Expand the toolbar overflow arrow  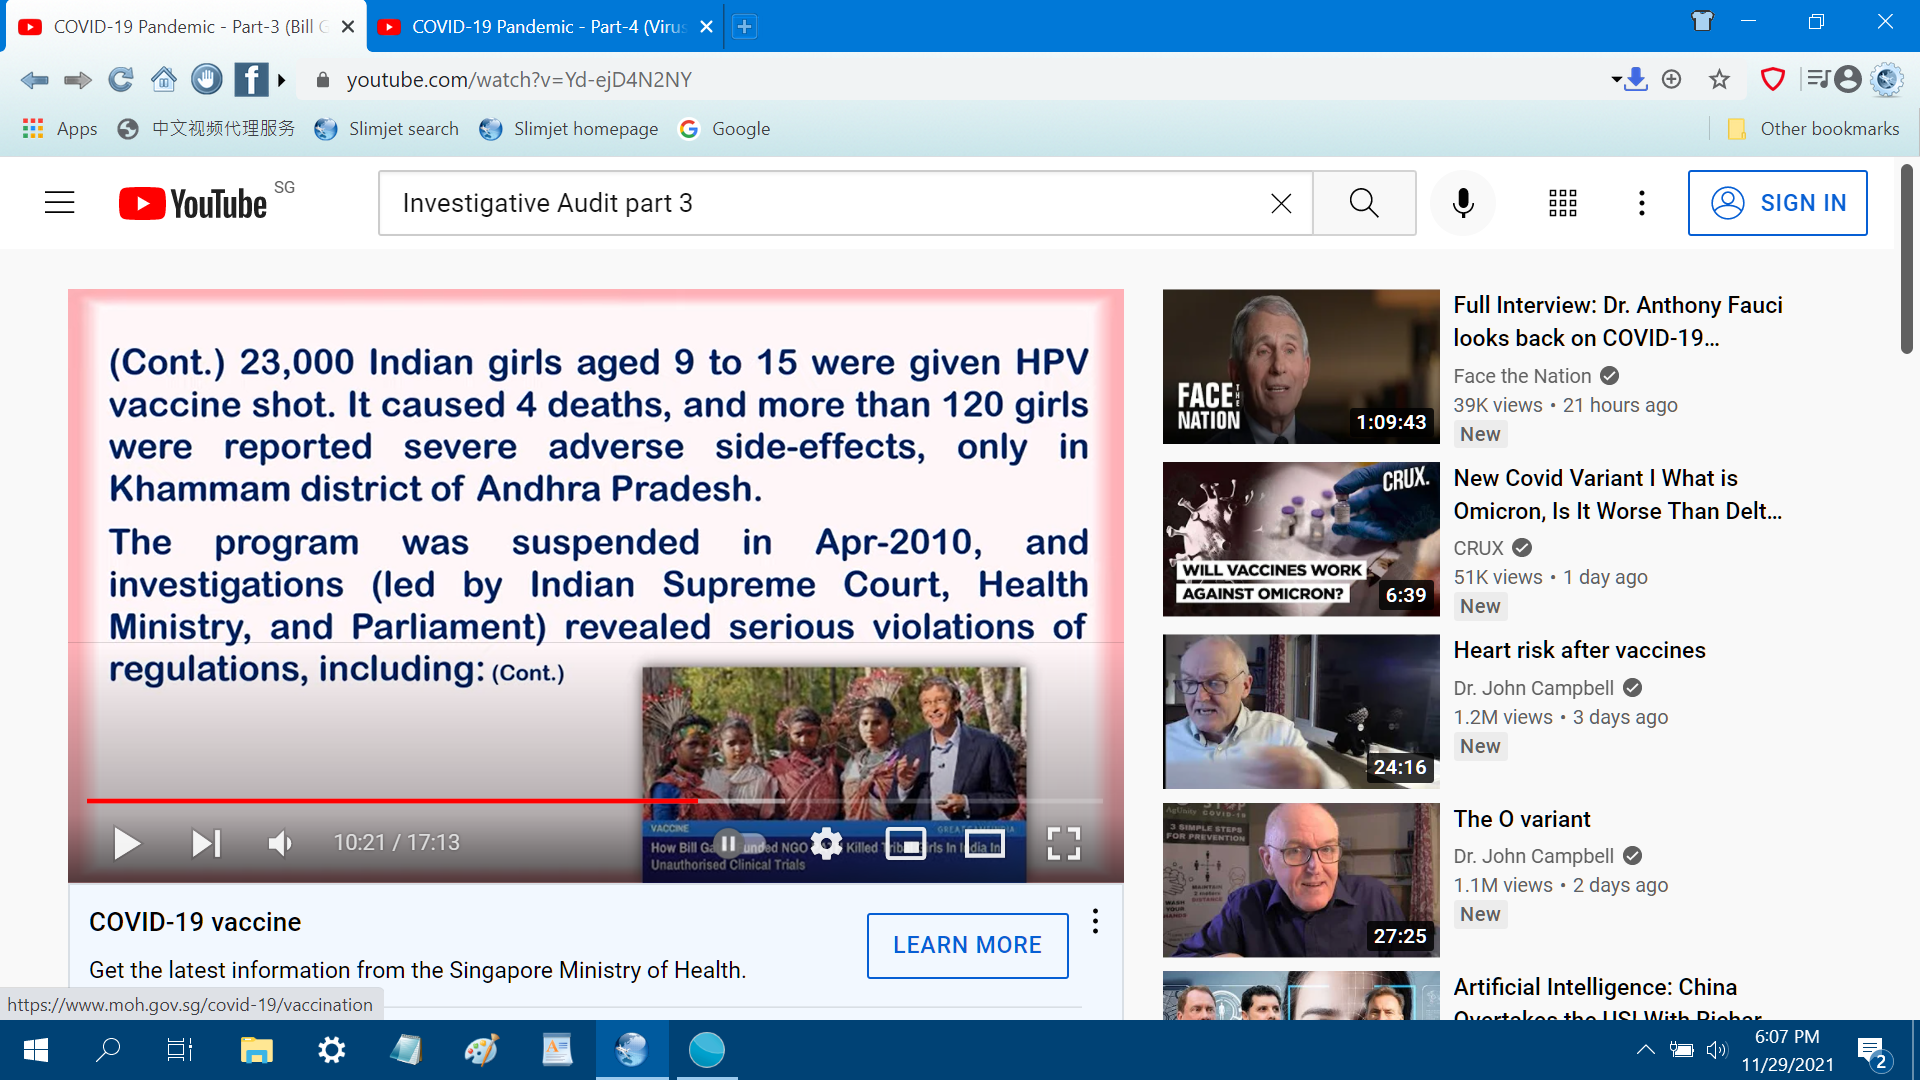(282, 80)
